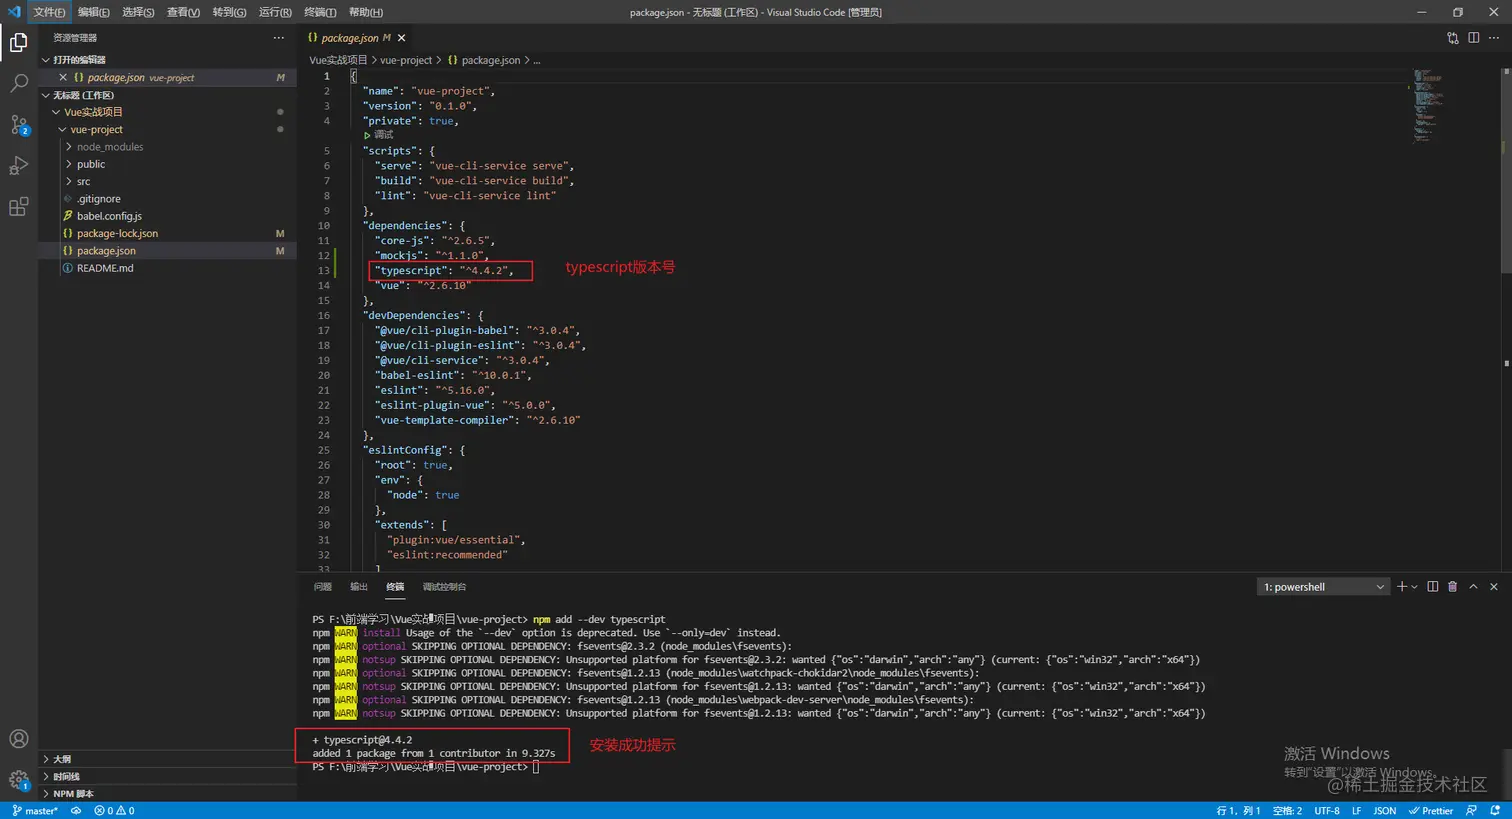Switch to the 问题 panel tab
The height and width of the screenshot is (819, 1512).
[x=322, y=587]
